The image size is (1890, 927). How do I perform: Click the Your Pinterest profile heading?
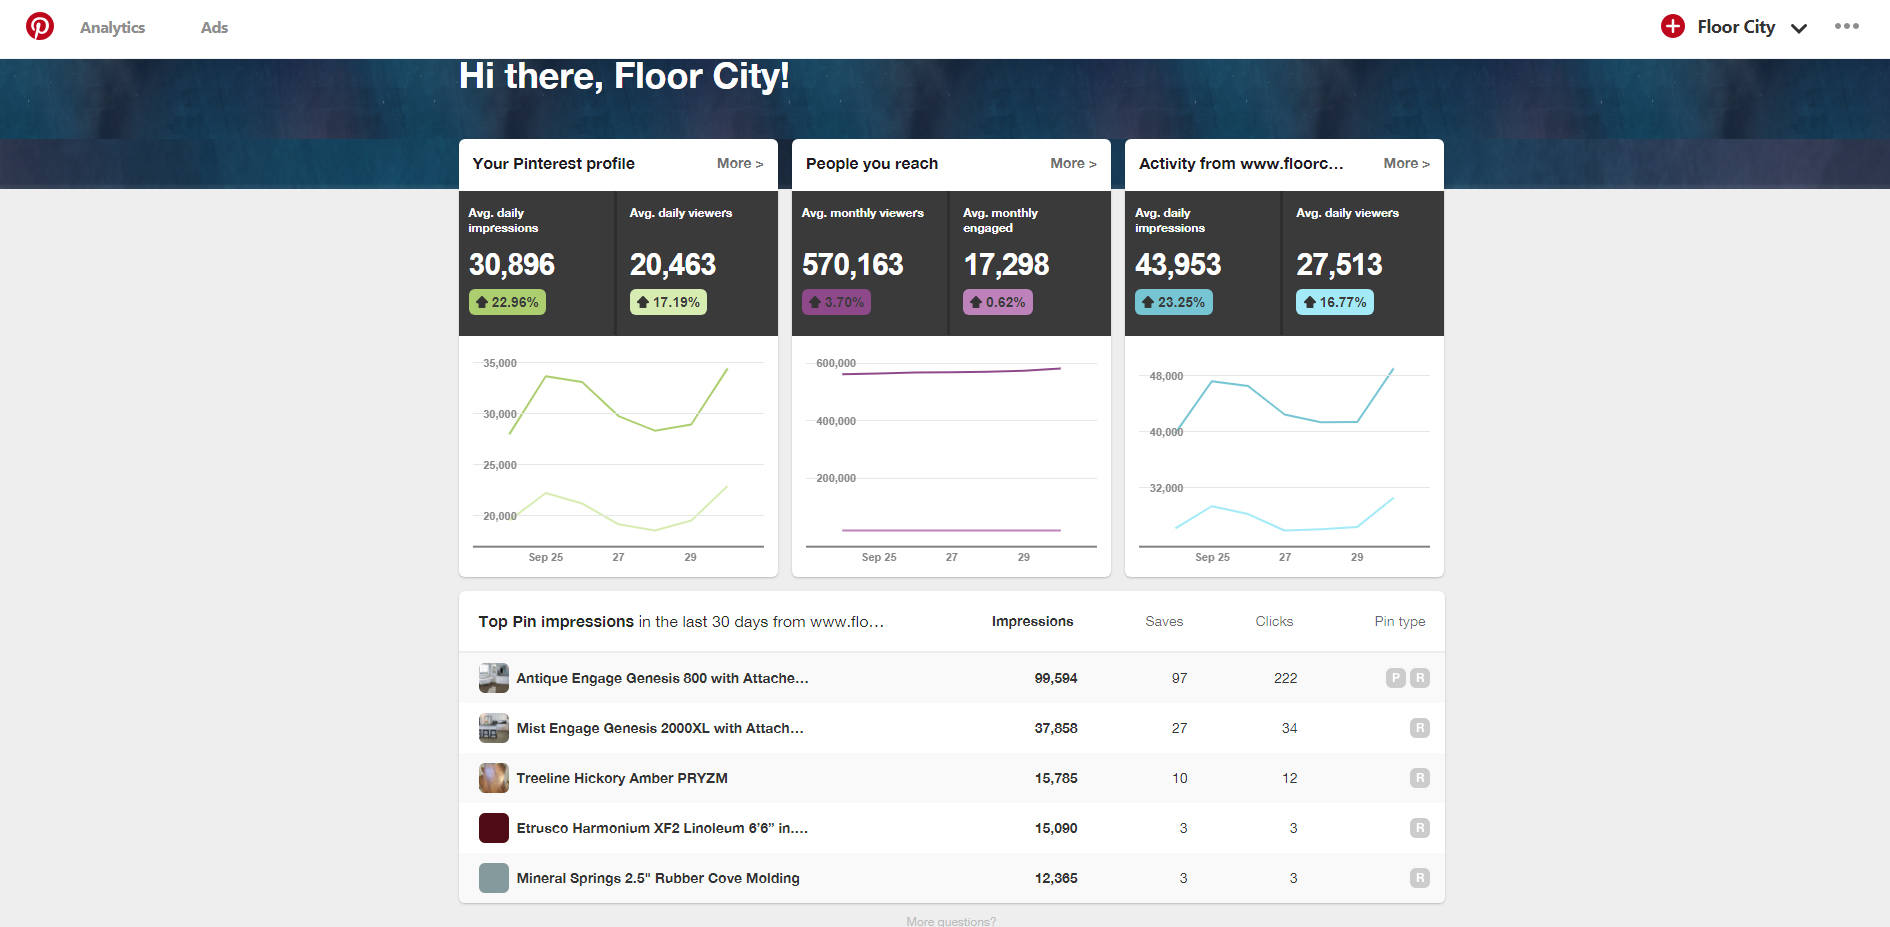pyautogui.click(x=553, y=163)
